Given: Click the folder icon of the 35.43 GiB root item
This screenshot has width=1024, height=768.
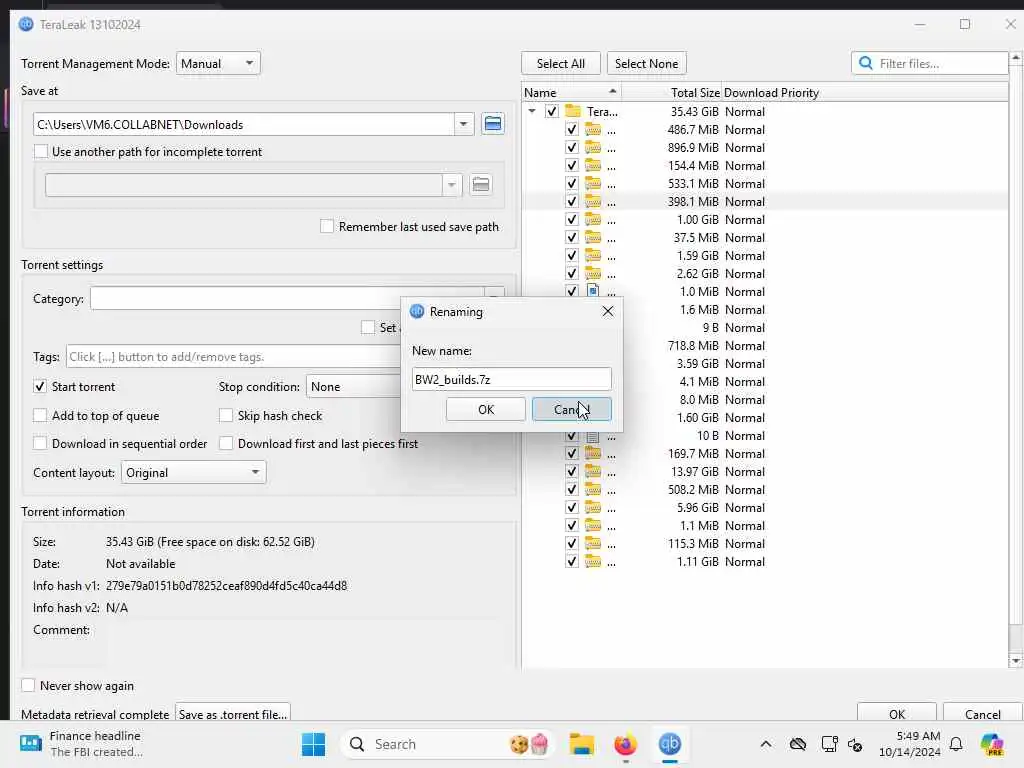Looking at the screenshot, I should click(573, 111).
